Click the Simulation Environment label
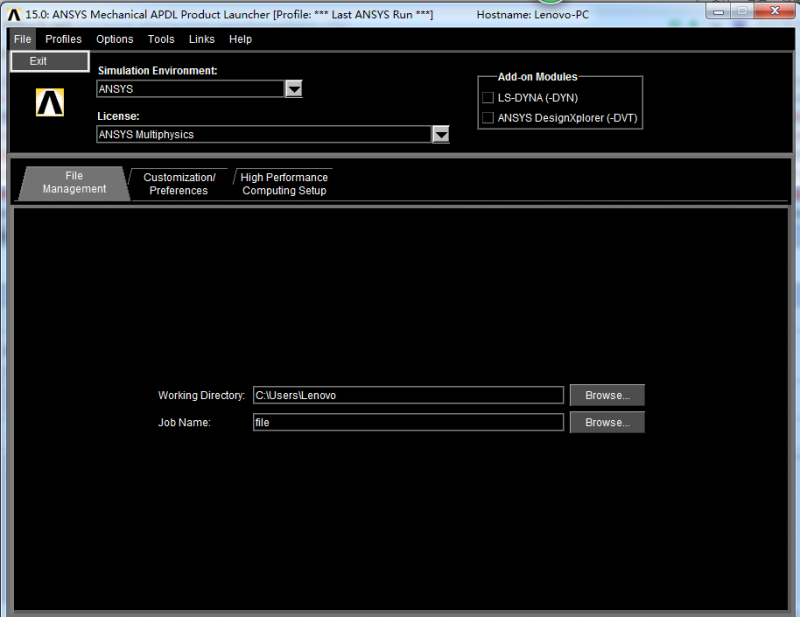The height and width of the screenshot is (617, 800). 158,71
